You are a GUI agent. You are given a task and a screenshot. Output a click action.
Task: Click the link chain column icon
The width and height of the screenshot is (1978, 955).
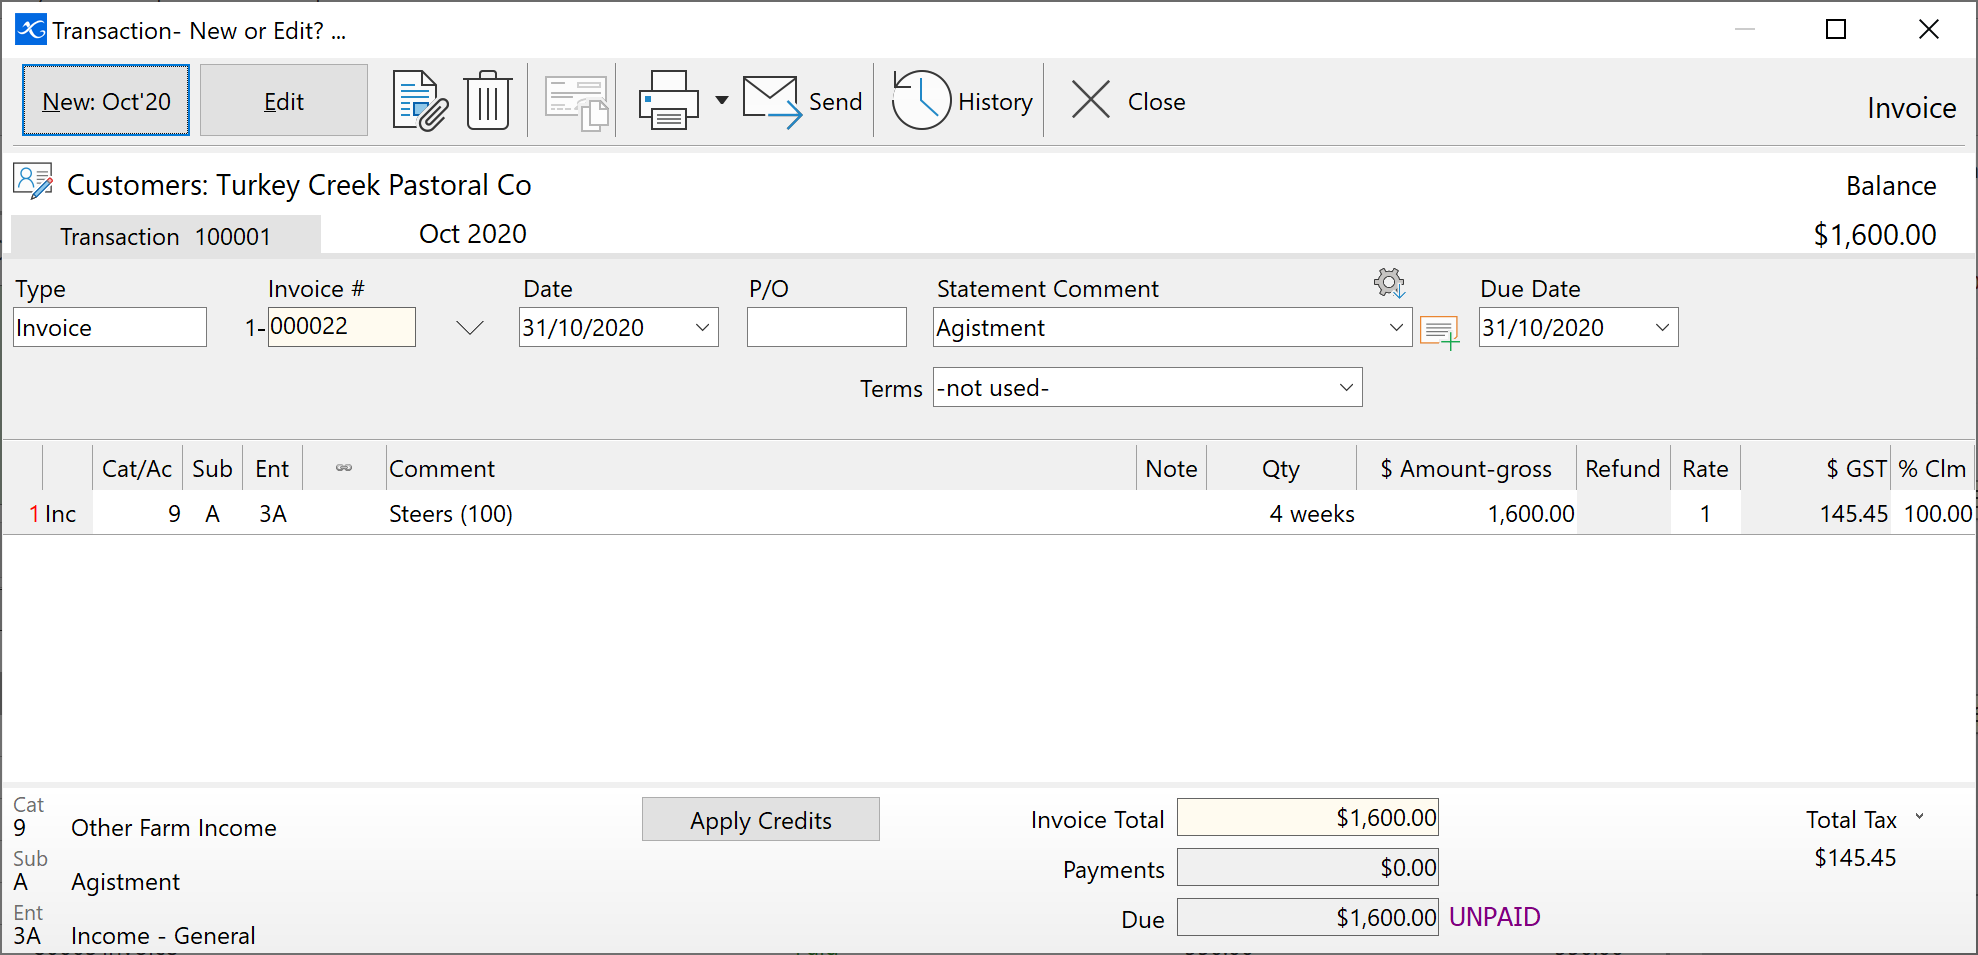coord(344,468)
